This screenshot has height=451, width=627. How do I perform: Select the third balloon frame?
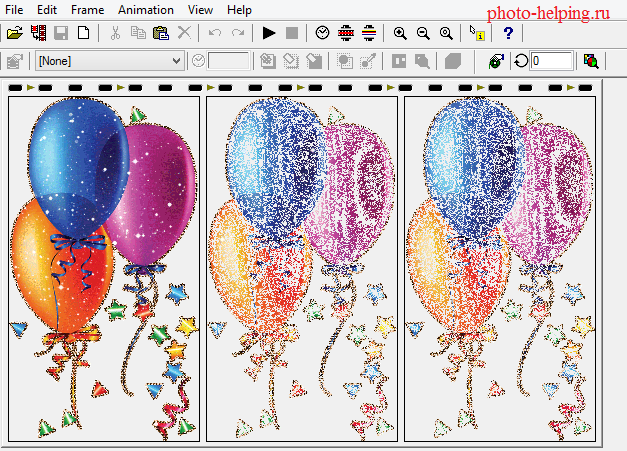(x=500, y=269)
